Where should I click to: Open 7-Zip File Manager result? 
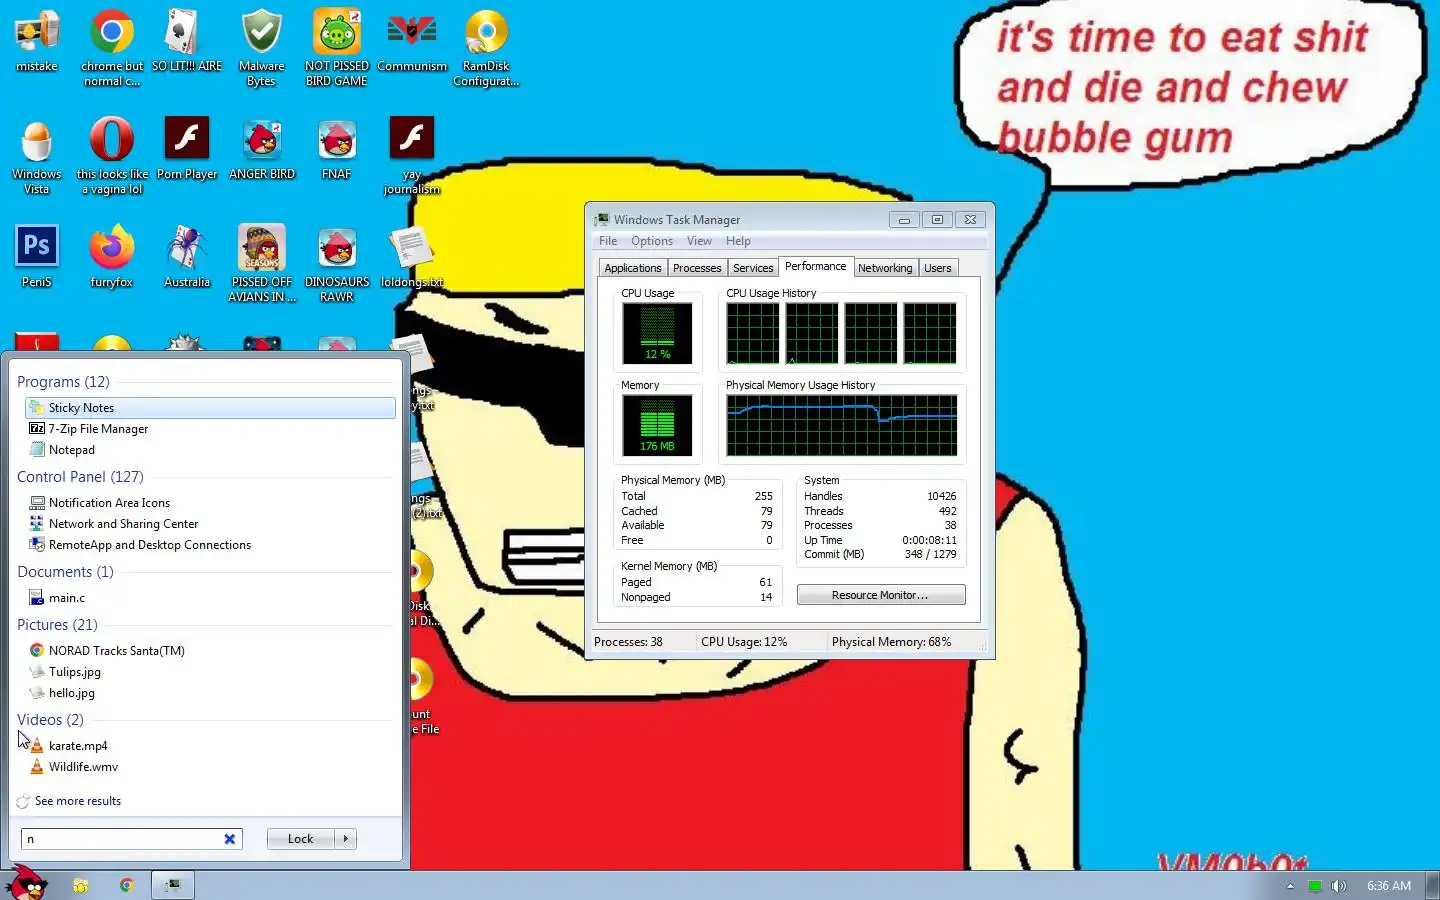[x=210, y=429]
